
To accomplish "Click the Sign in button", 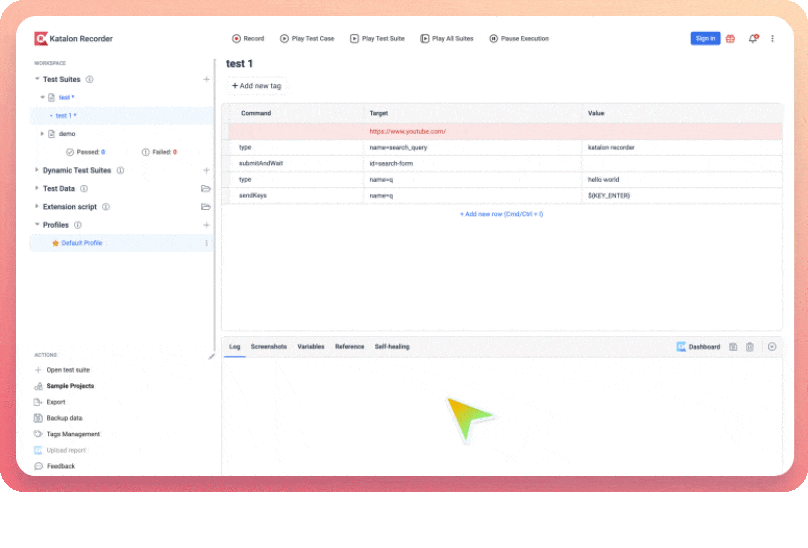I will (705, 39).
